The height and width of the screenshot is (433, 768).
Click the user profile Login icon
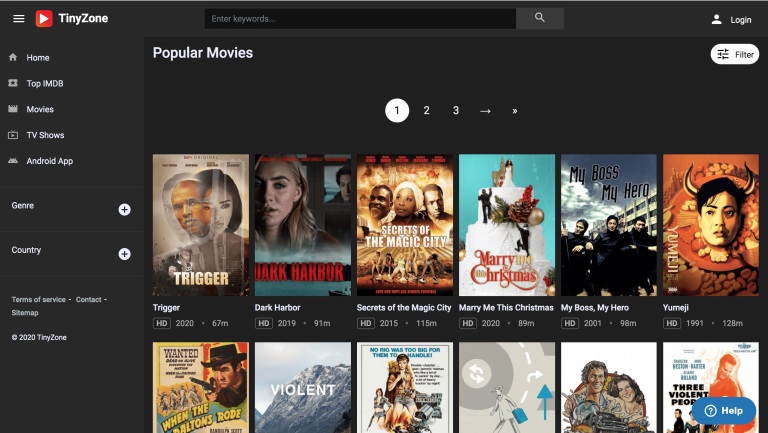[716, 19]
